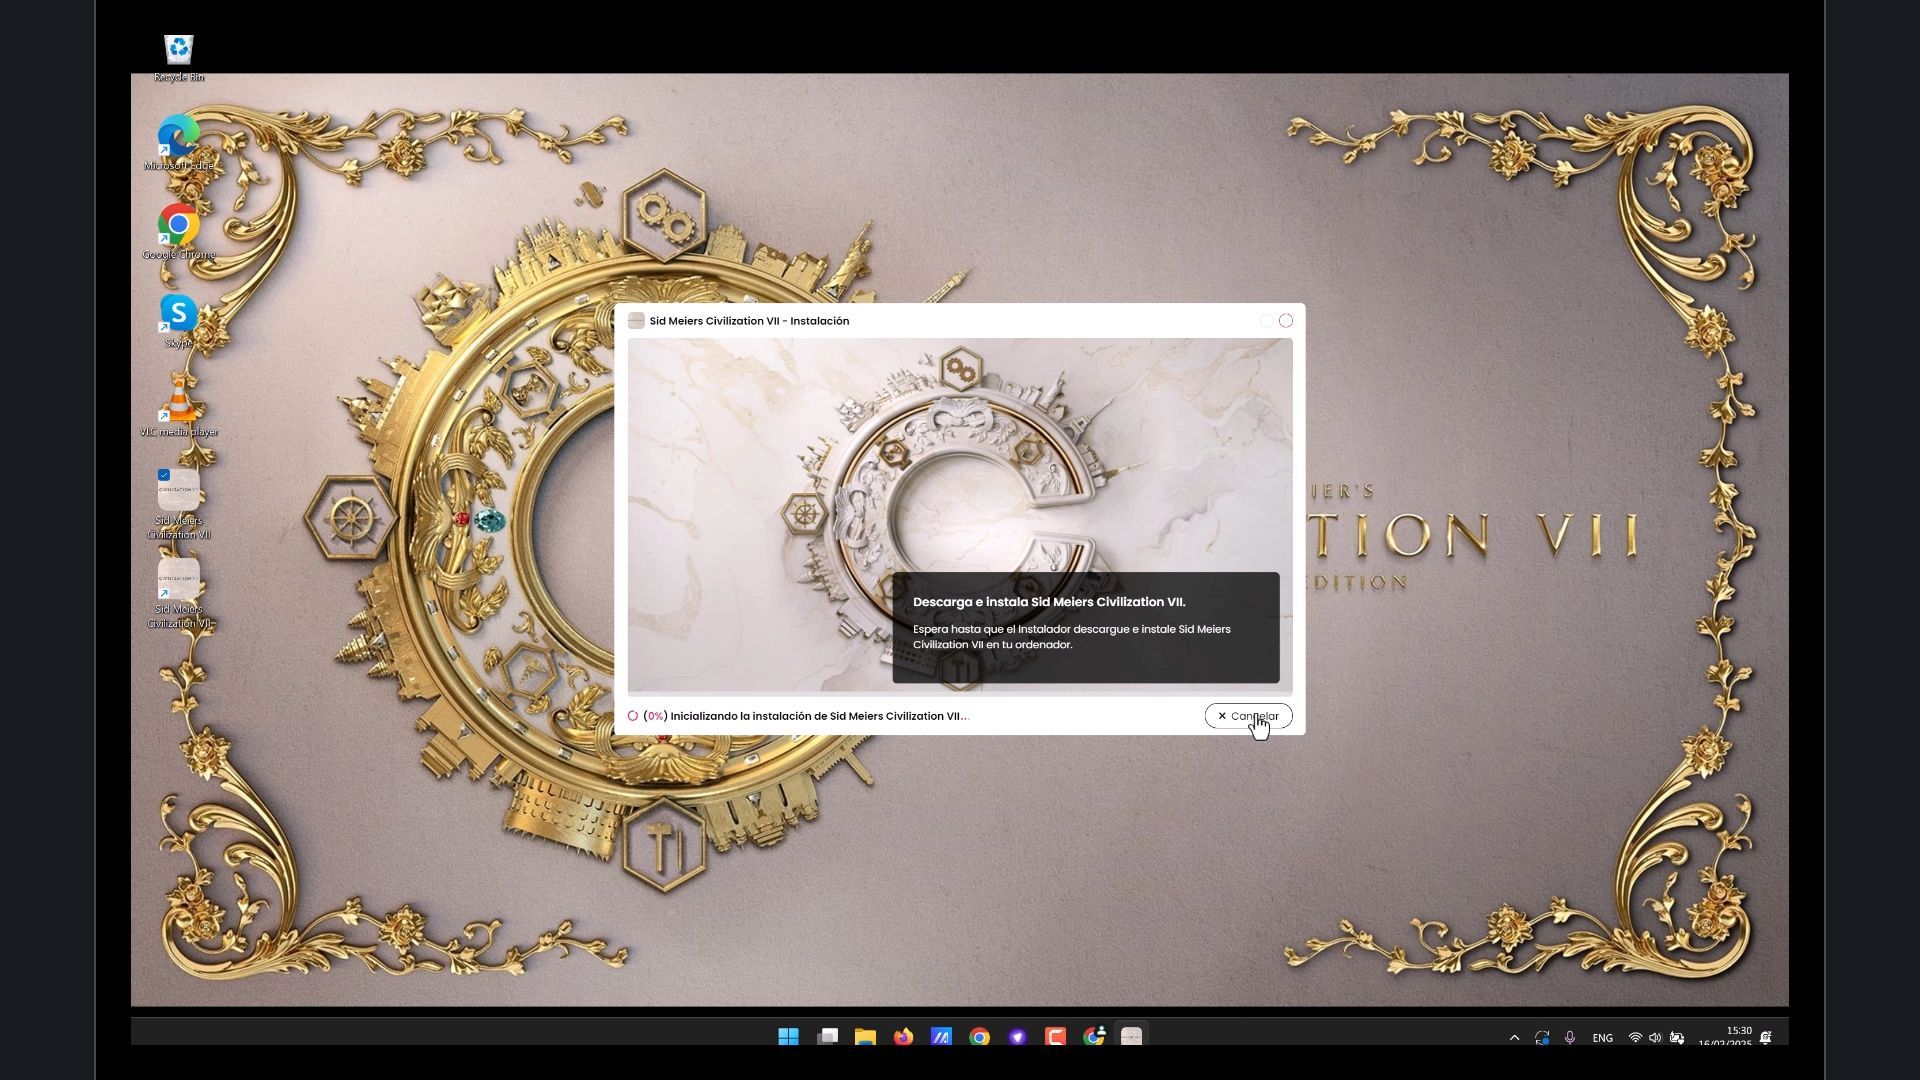The height and width of the screenshot is (1080, 1920).
Task: Open the purple shield app in taskbar
Action: [x=1017, y=1037]
